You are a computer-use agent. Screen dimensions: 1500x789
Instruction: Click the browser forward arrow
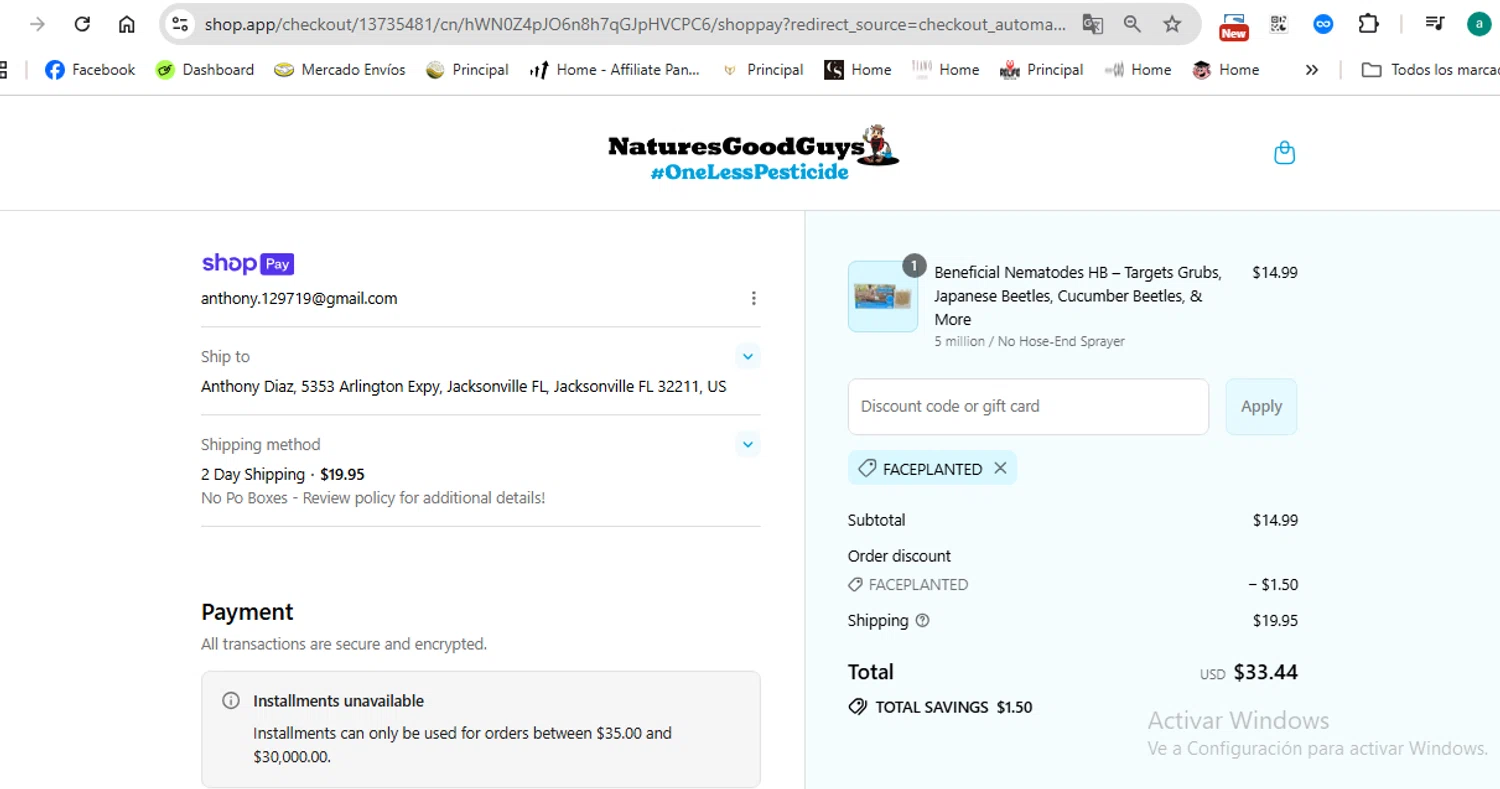38,24
